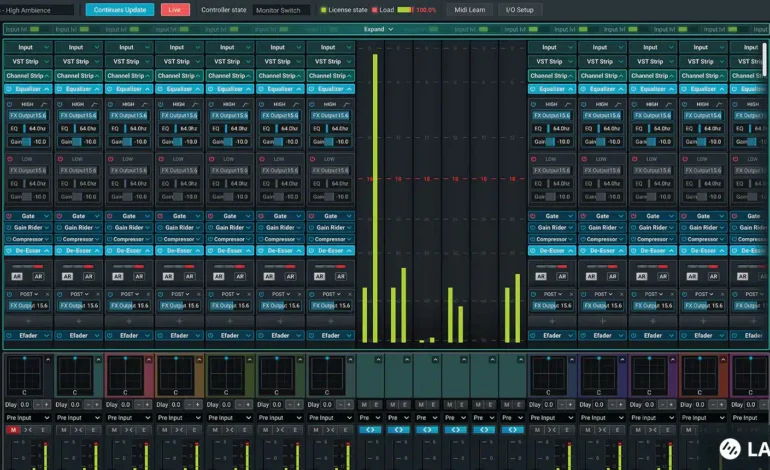Image resolution: width=770 pixels, height=470 pixels.
Task: Click the green License state indicator
Action: tap(323, 10)
